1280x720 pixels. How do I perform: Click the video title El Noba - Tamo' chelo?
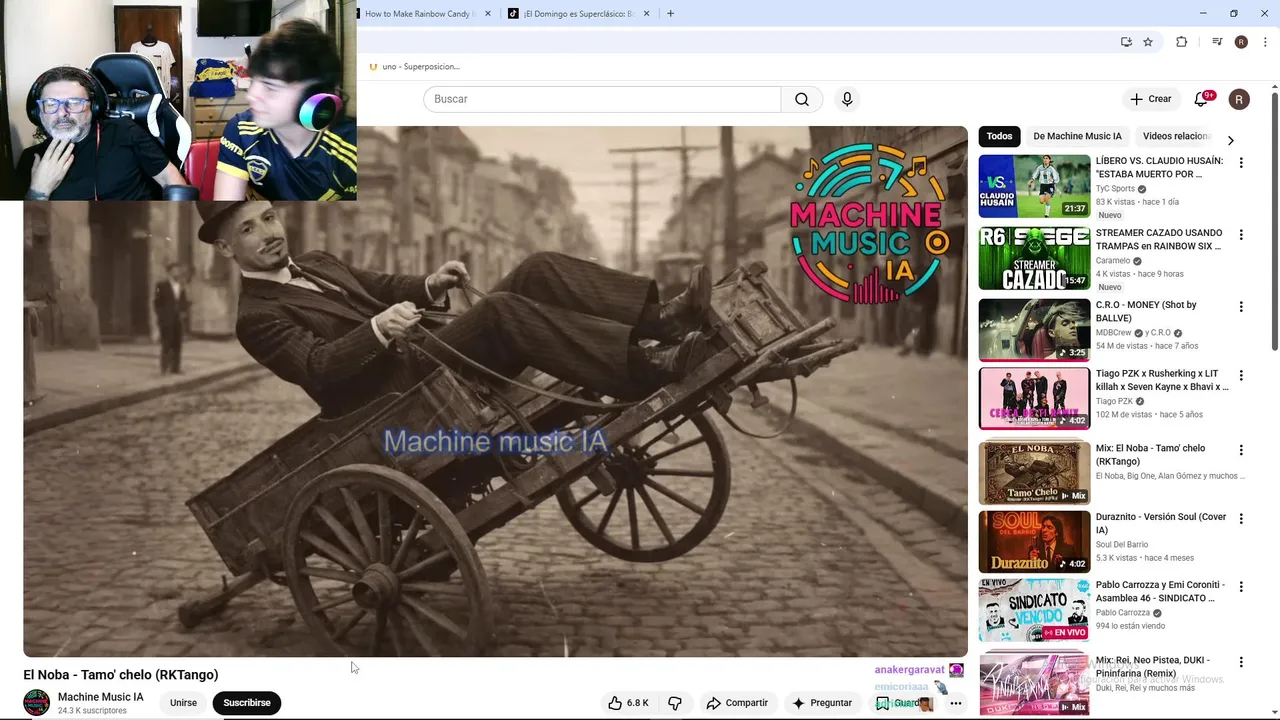pos(121,675)
